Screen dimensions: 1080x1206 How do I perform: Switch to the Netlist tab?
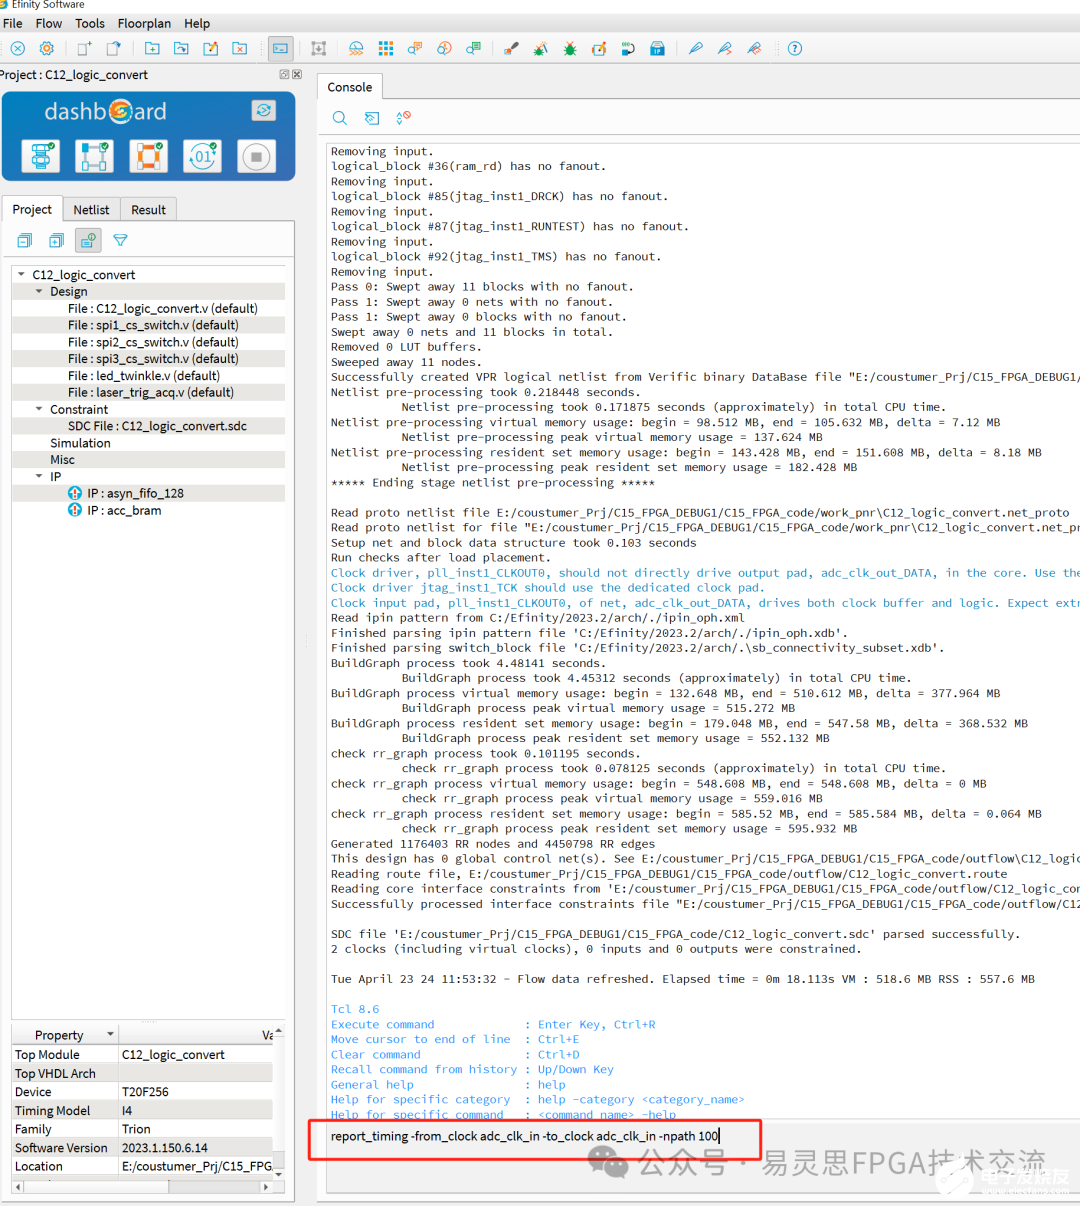click(x=91, y=209)
